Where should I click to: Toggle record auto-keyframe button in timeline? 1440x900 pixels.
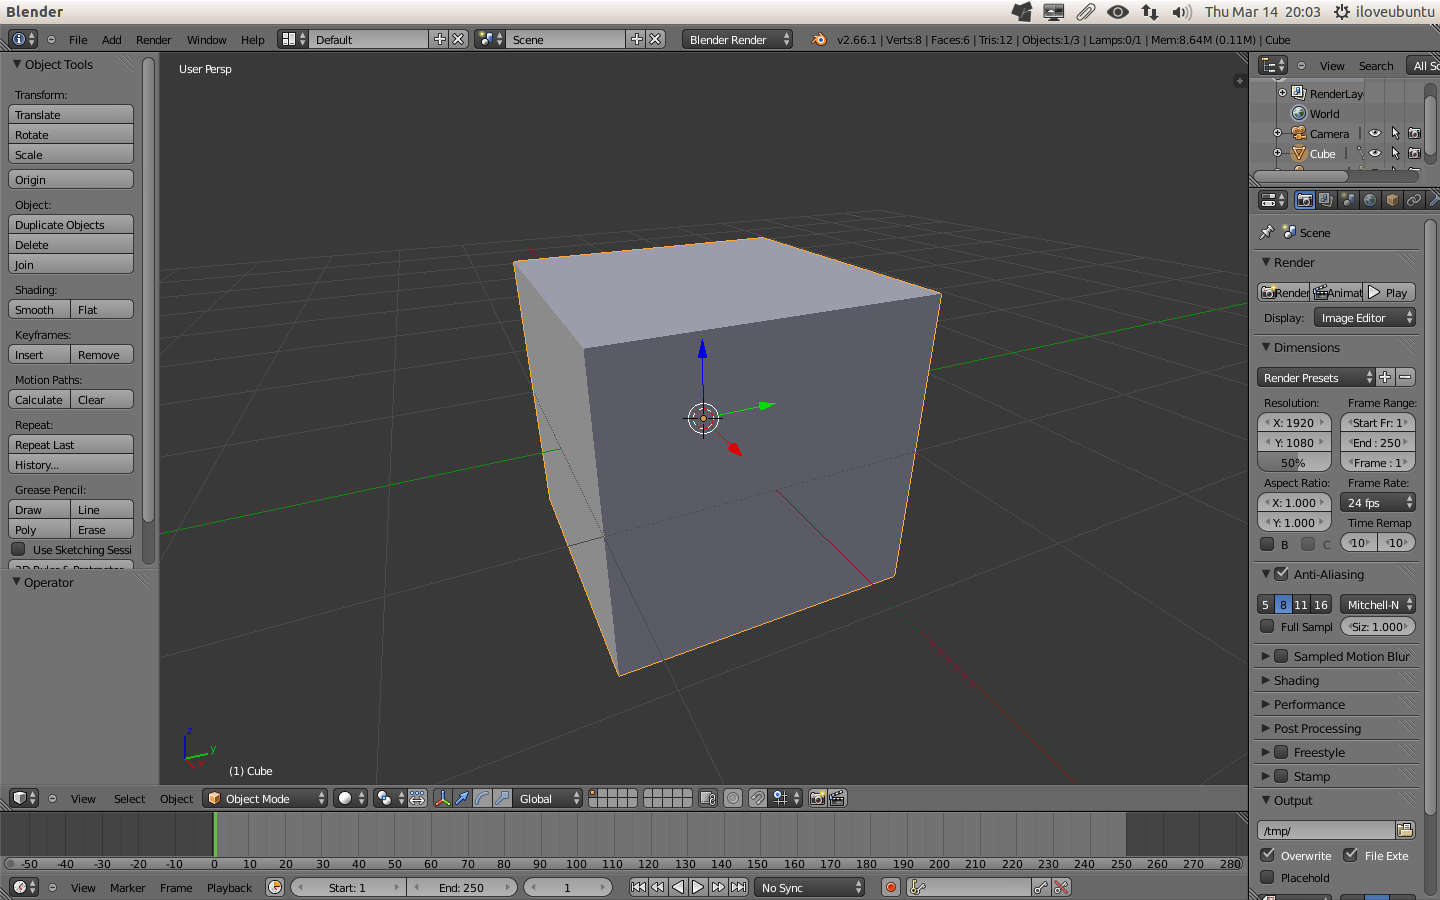click(x=891, y=887)
